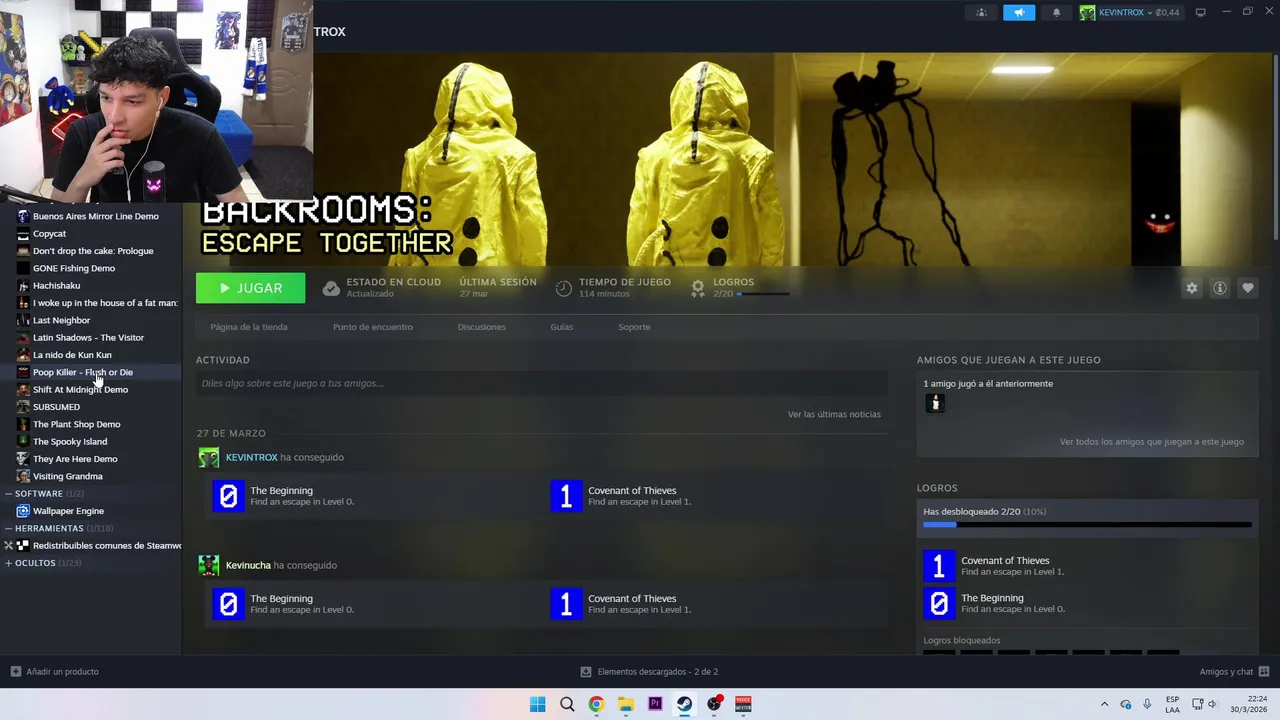Open KEVINTROX's Covenant of Thieves achievement icon
1280x720 pixels.
click(x=566, y=496)
